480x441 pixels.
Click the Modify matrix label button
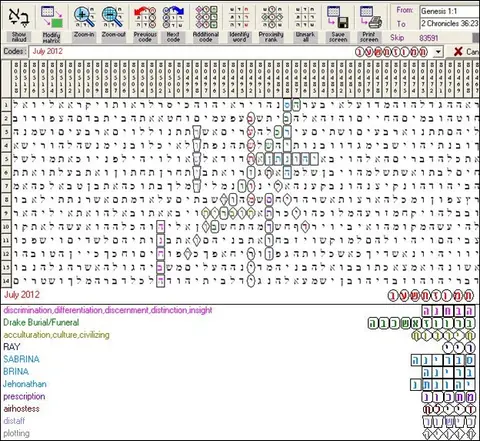(x=52, y=37)
